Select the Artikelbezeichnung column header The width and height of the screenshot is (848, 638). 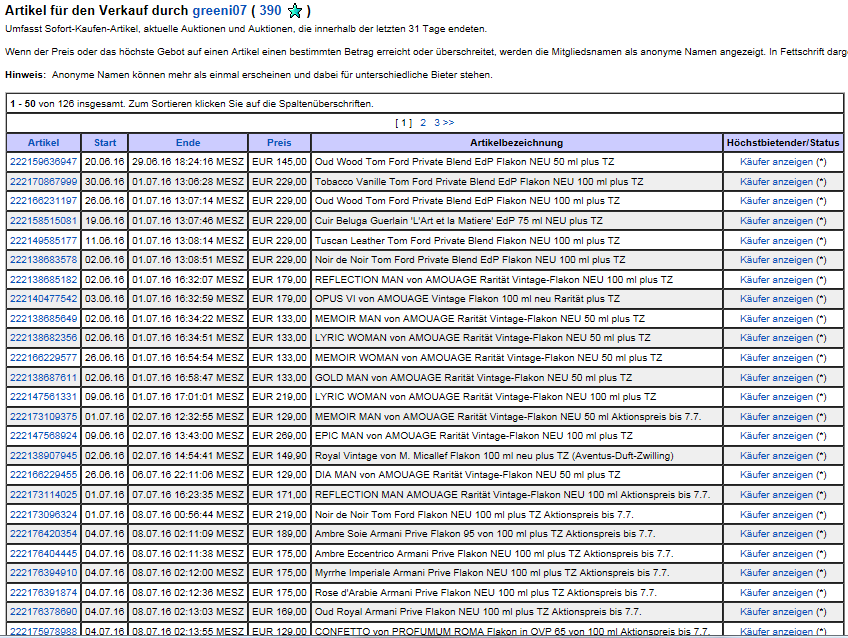(x=516, y=143)
